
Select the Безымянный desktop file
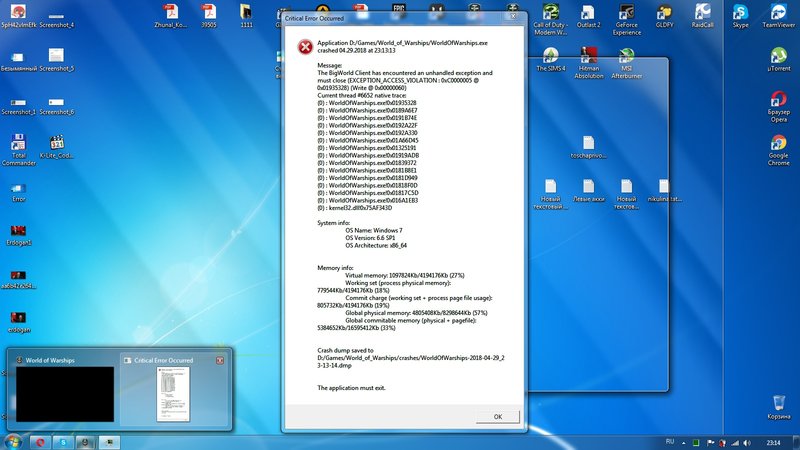[x=19, y=62]
